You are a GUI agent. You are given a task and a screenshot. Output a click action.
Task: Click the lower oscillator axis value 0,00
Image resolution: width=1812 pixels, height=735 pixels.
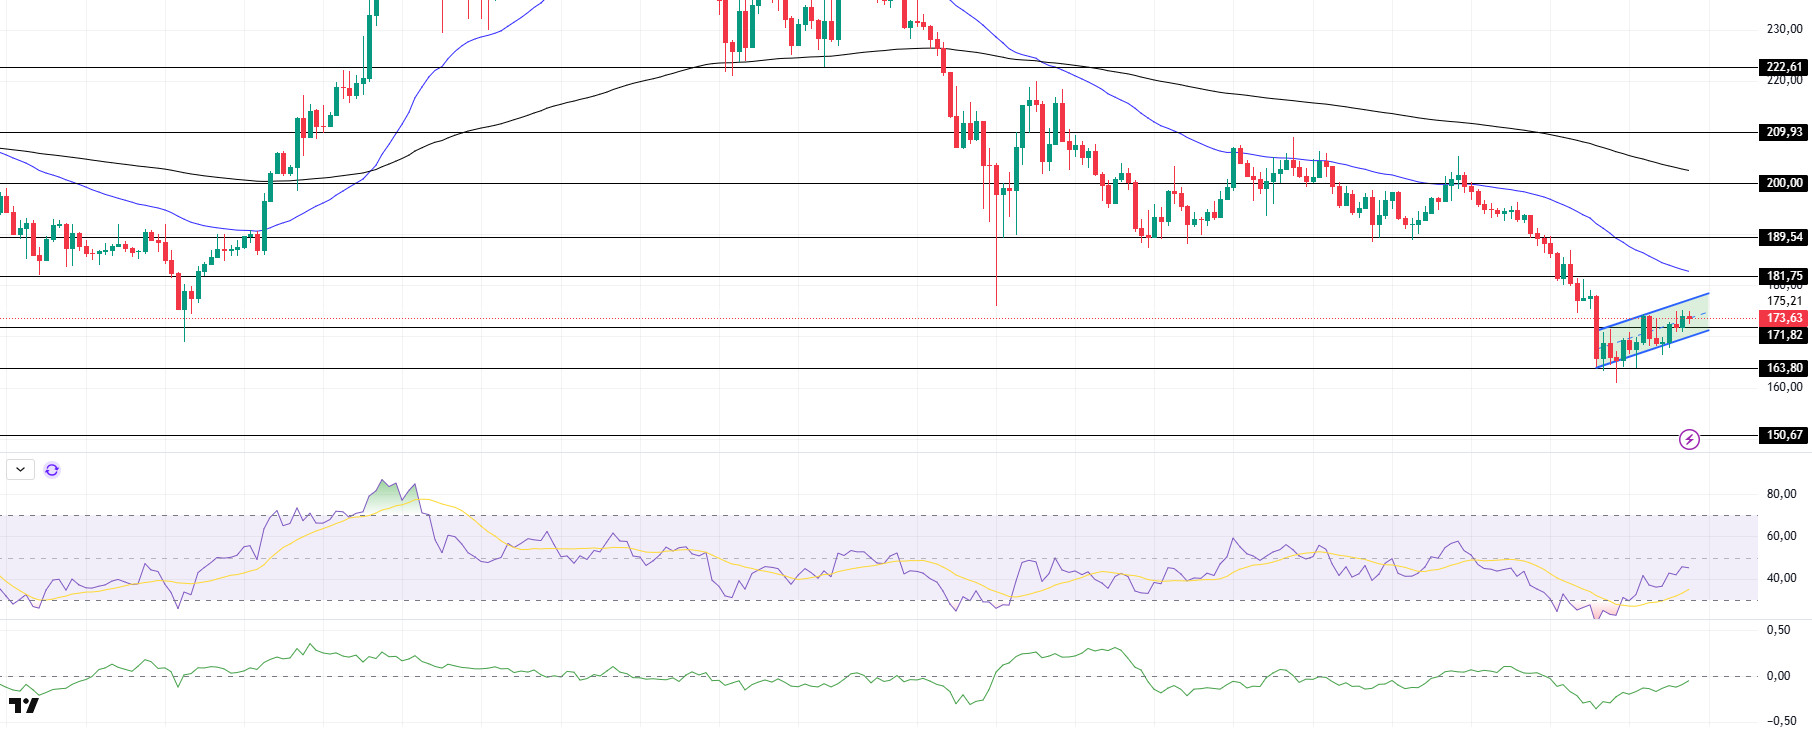point(1778,676)
